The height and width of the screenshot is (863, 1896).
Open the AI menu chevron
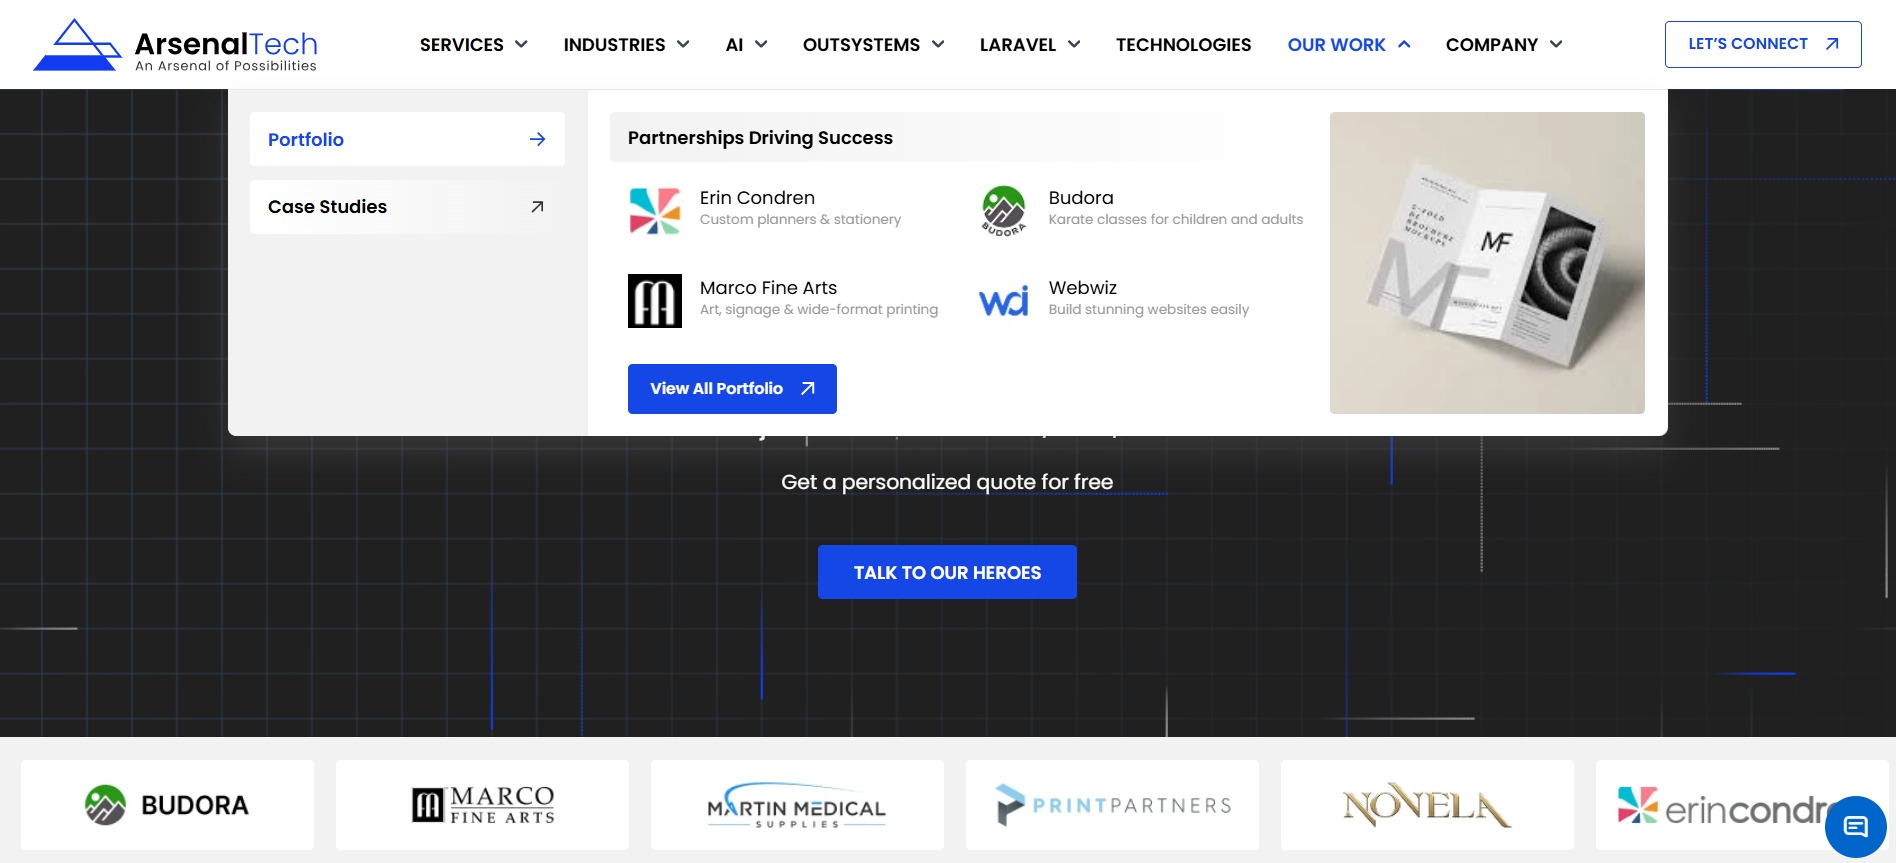point(761,44)
